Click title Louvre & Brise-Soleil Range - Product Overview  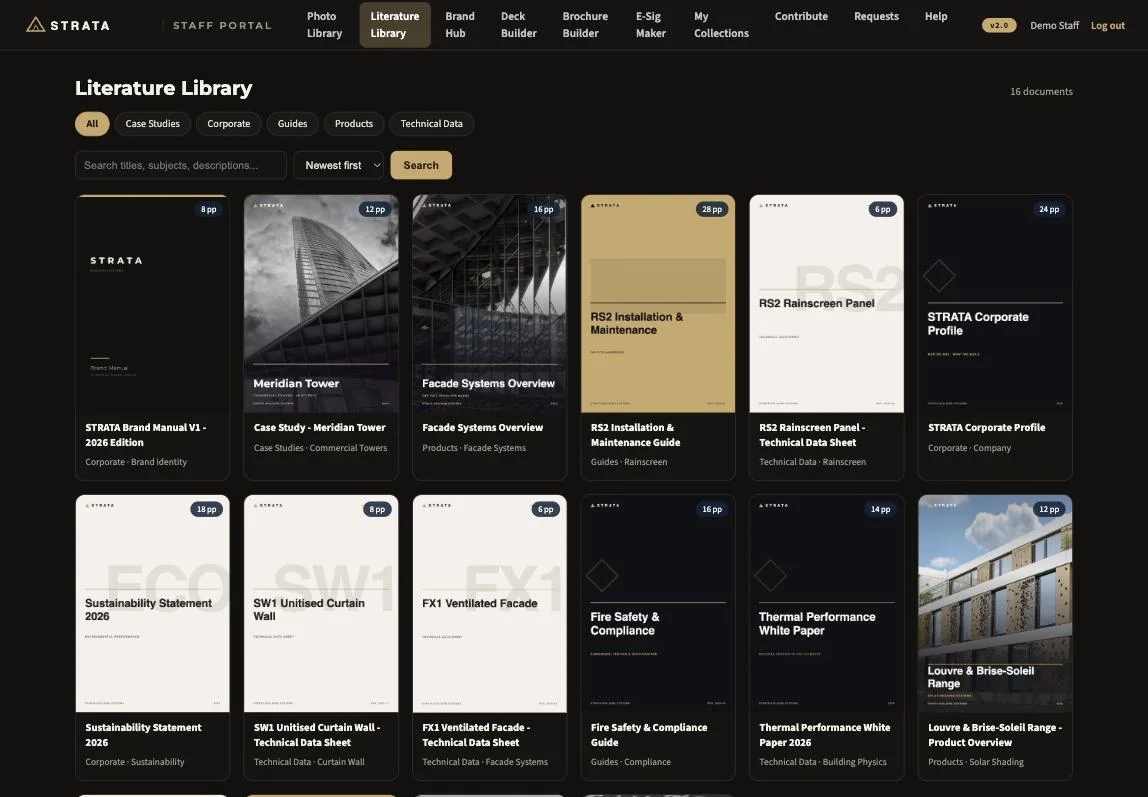coord(994,735)
